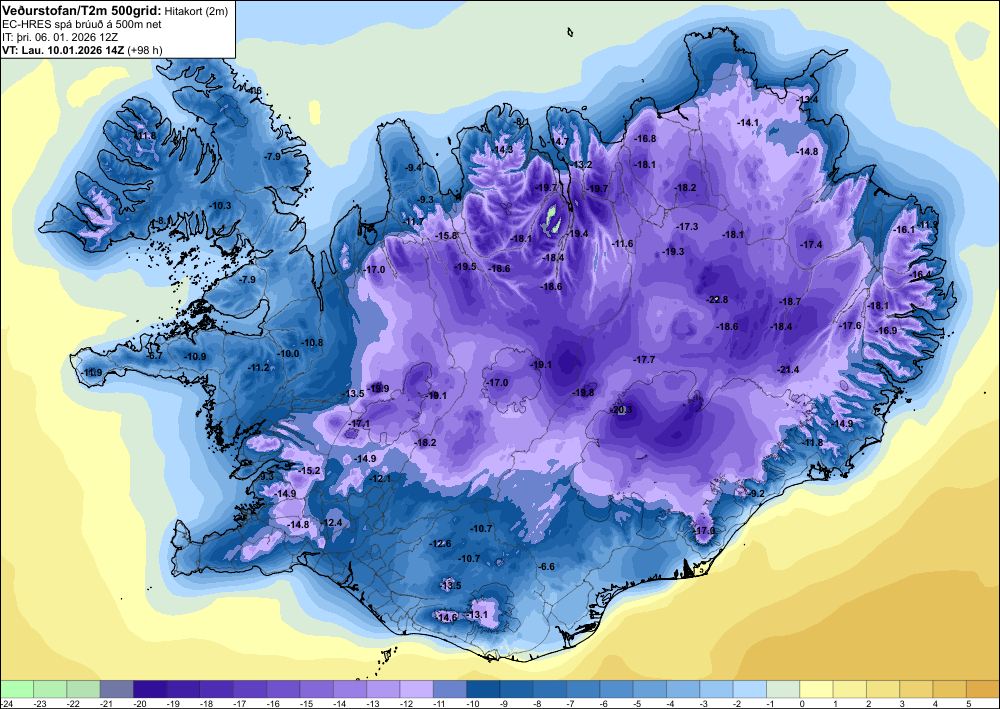Select the -14.6 temperature label

coord(446,617)
